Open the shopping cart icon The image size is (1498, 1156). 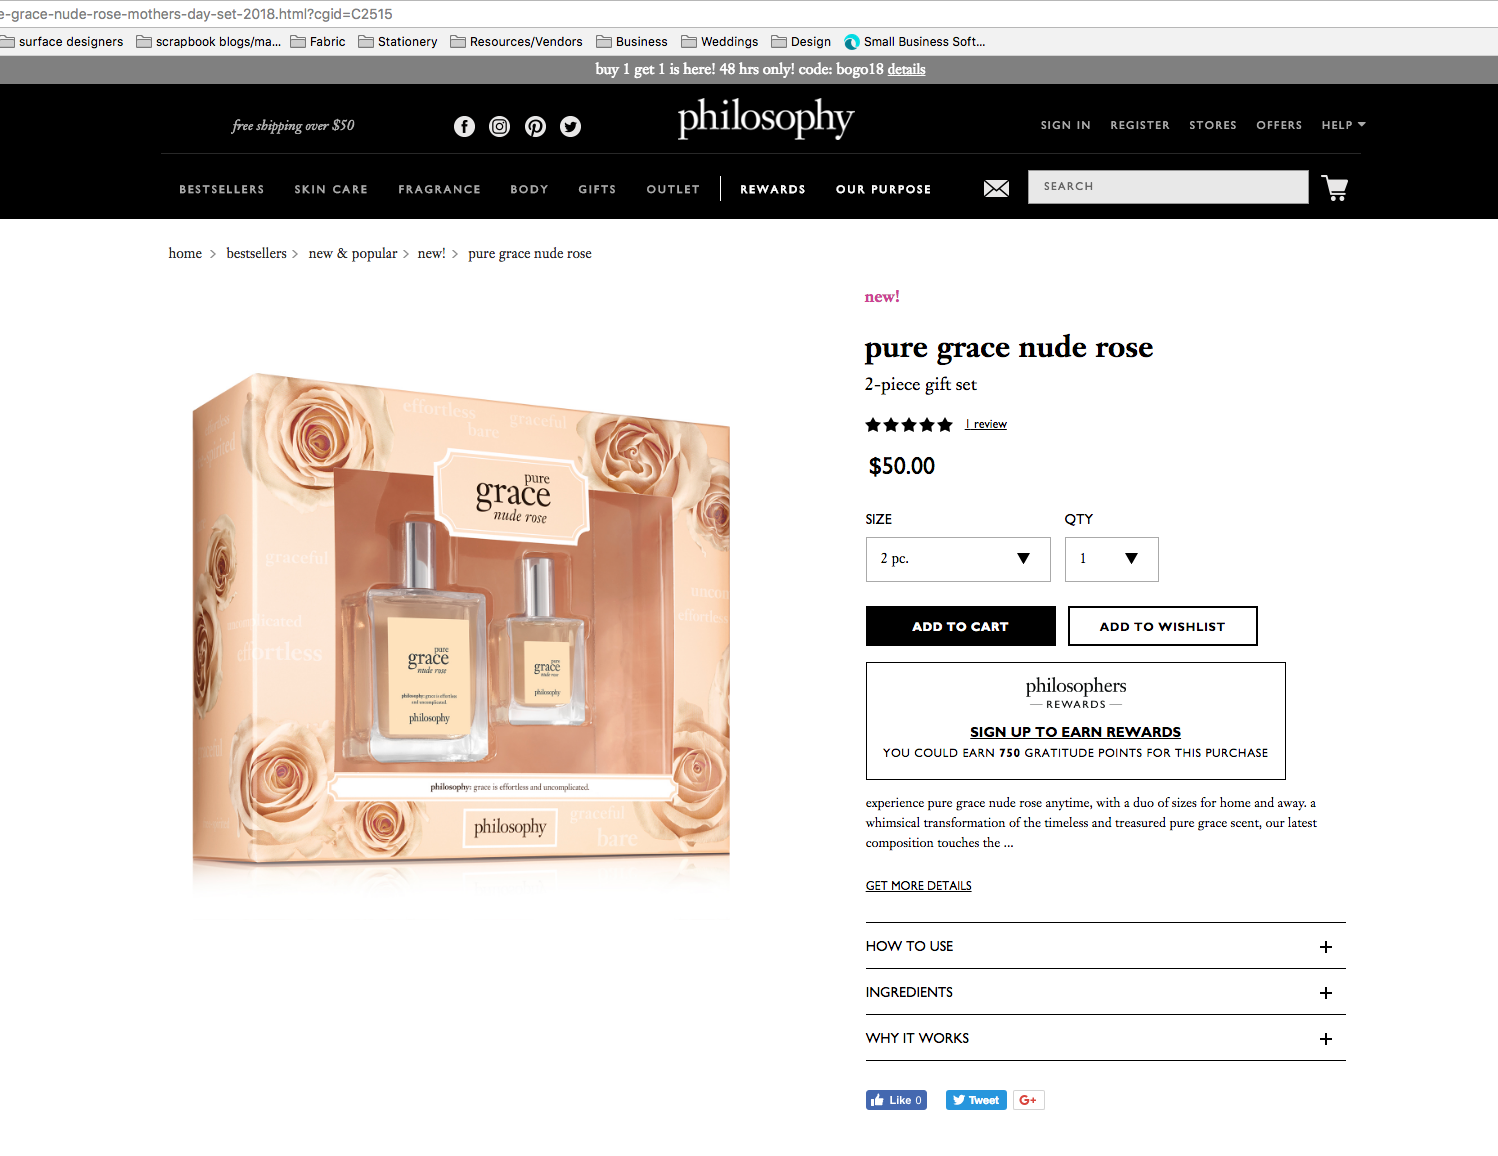click(1335, 188)
